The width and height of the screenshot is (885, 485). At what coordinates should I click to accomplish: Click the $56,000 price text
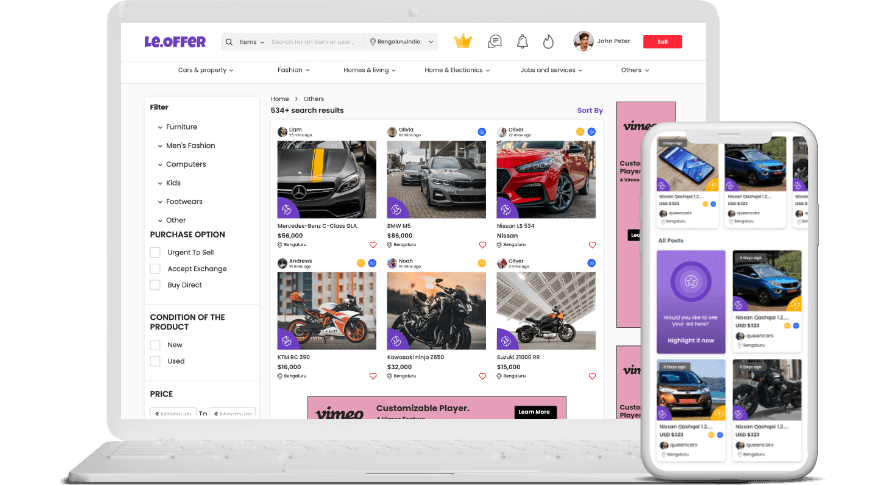(x=290, y=235)
